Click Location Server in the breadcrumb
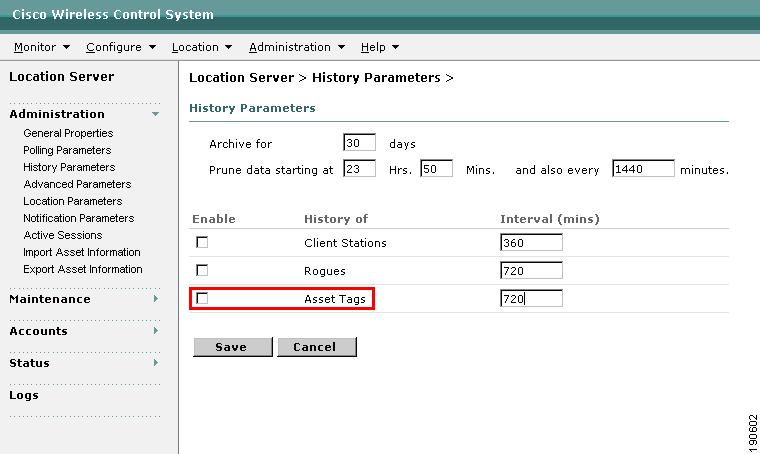The height and width of the screenshot is (454, 760). tap(241, 78)
